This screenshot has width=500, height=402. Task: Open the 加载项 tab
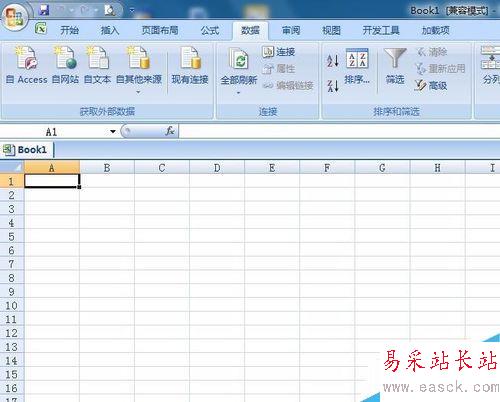[436, 30]
